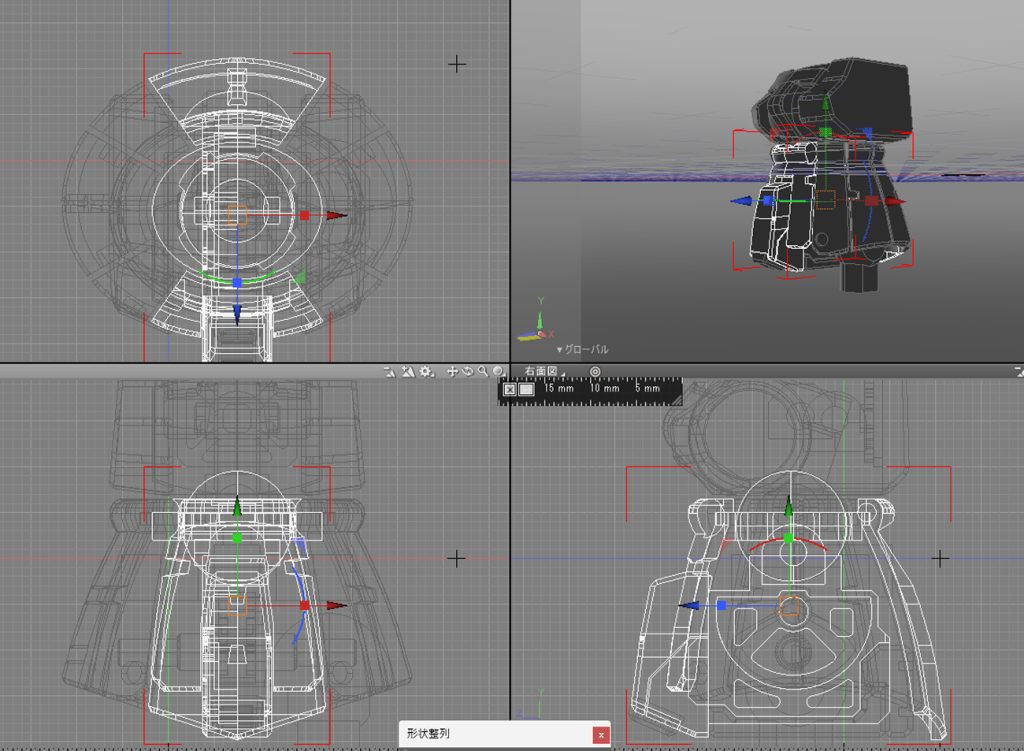Open the viewport settings gear menu
1024x751 pixels.
click(426, 372)
